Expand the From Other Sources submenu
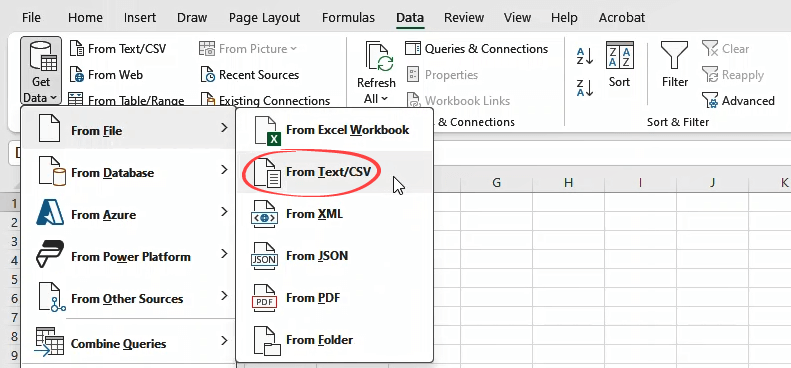791x368 pixels. point(128,298)
